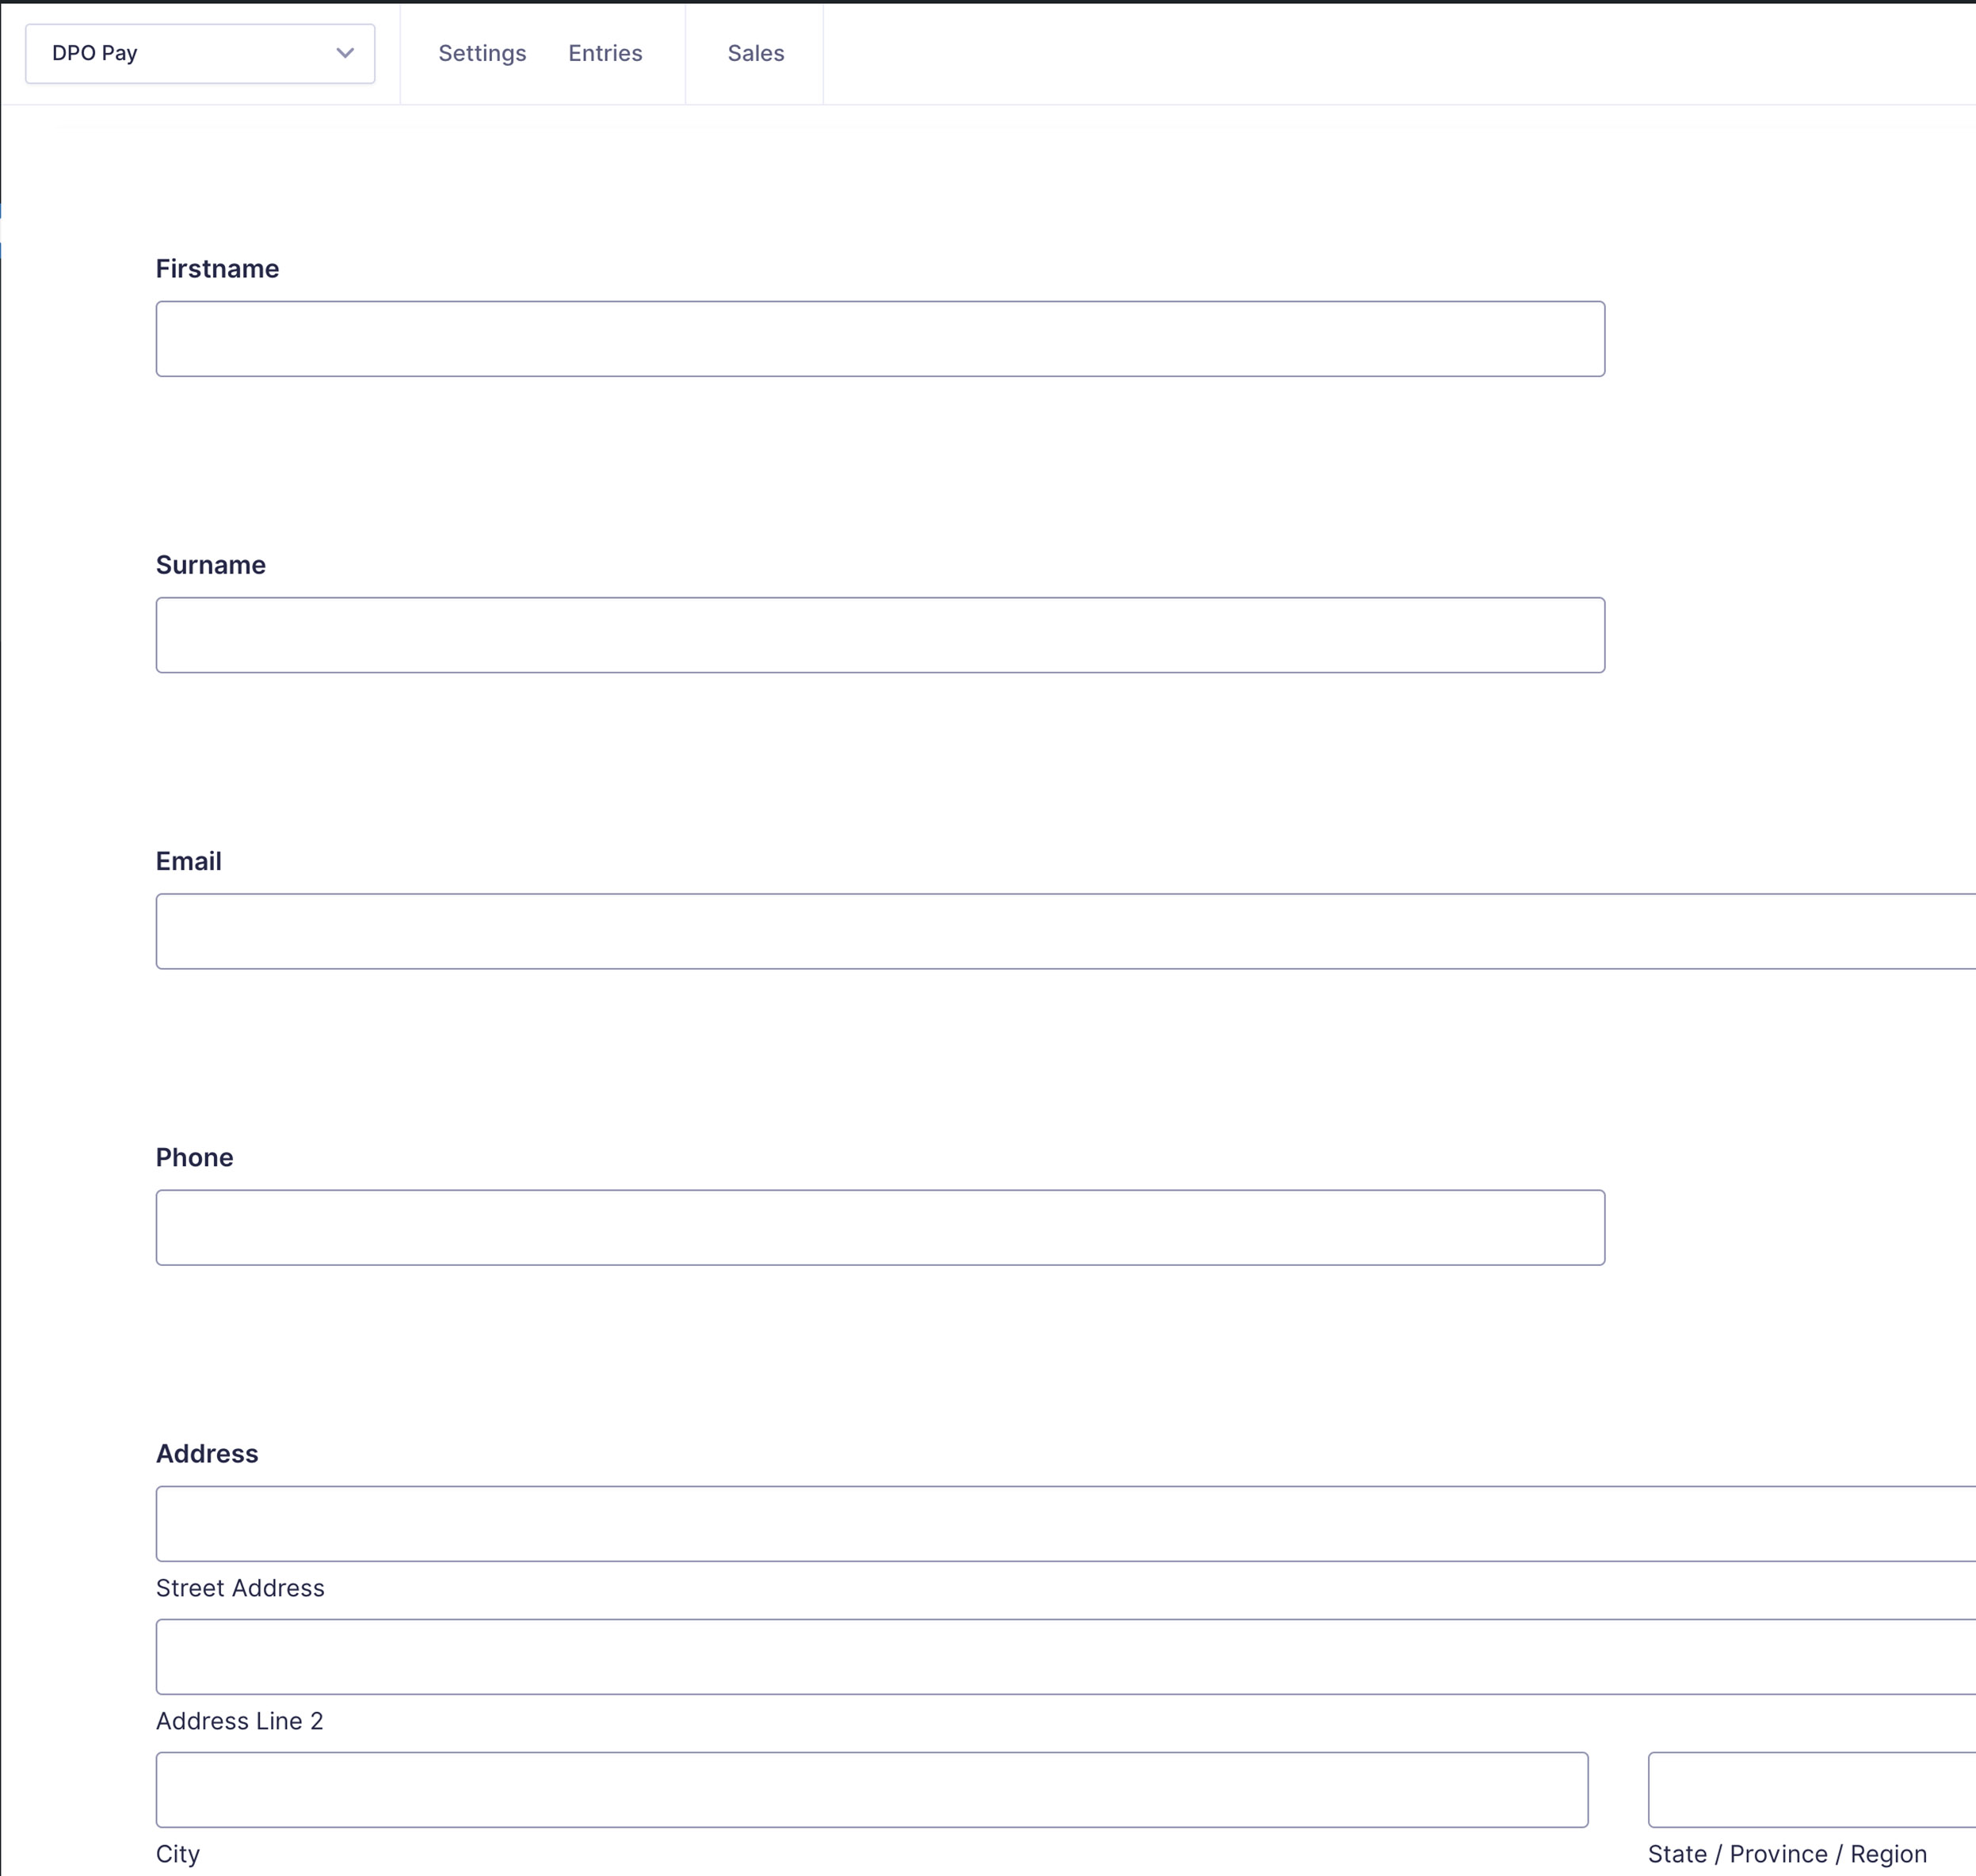
Task: Select the Address Line 2 field
Action: (1066, 1656)
